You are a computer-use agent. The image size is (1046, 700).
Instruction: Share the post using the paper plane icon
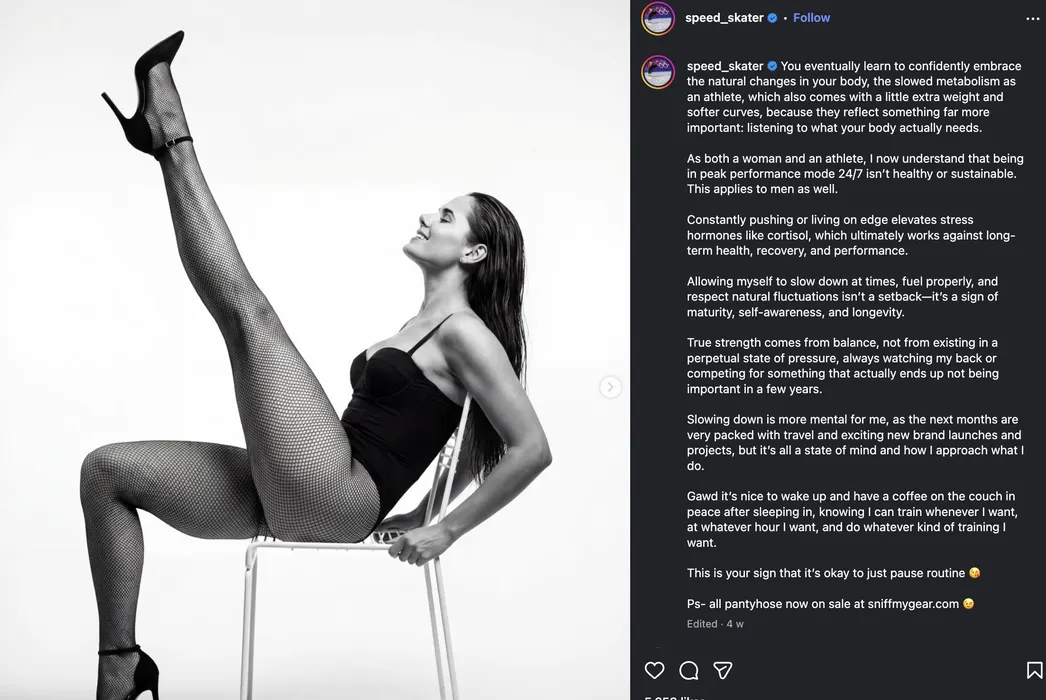tap(723, 670)
